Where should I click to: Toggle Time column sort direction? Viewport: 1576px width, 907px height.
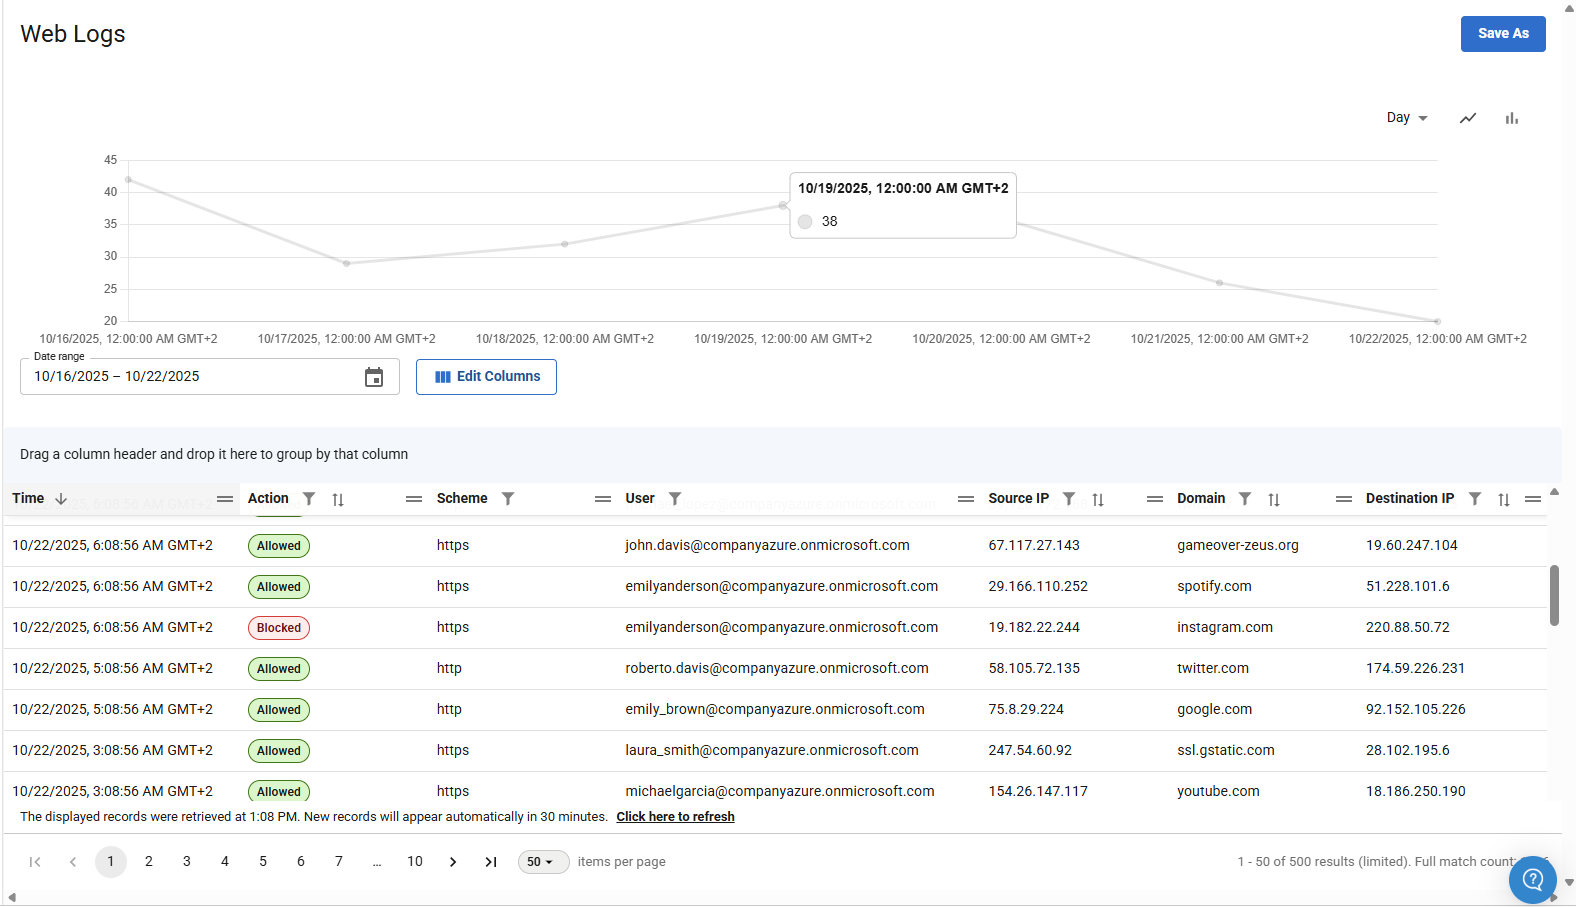(x=61, y=499)
